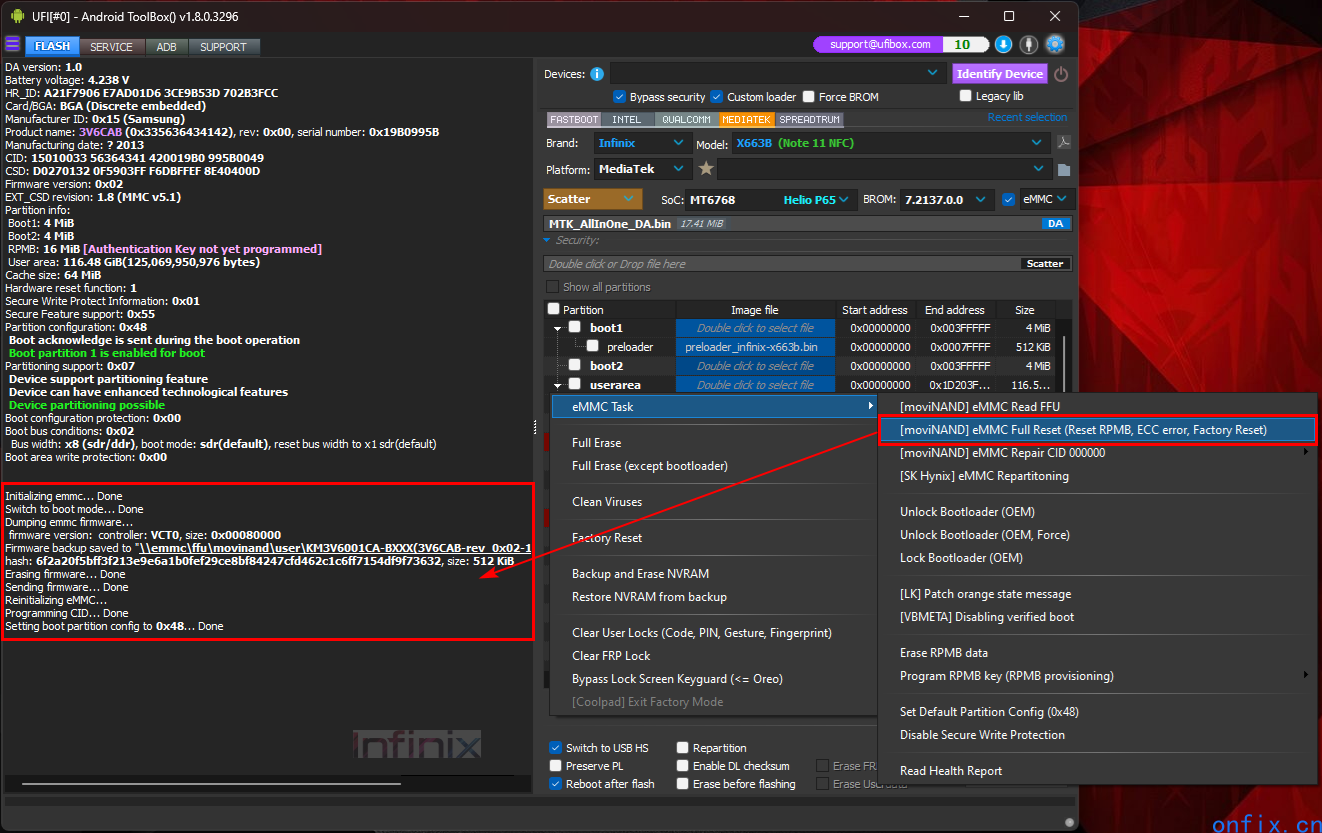
Task: Select Read Health Report menu item
Action: coord(1097,771)
